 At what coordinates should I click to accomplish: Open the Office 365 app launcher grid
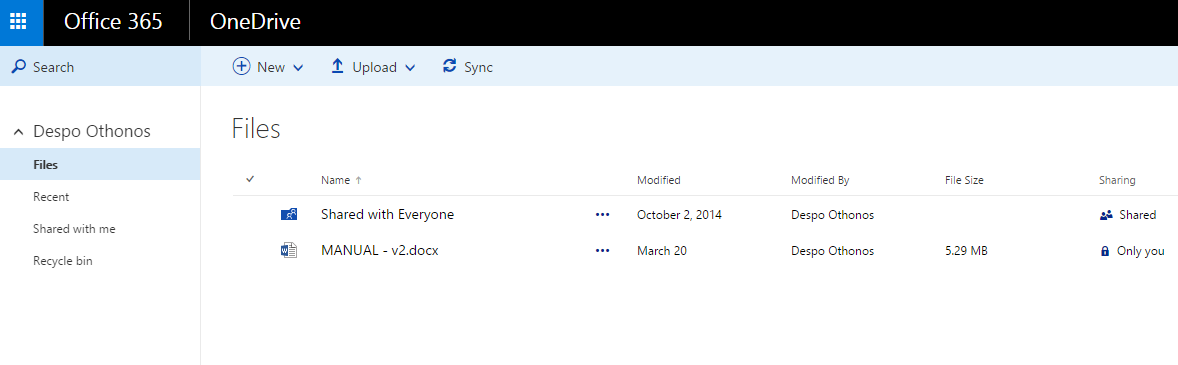click(18, 22)
